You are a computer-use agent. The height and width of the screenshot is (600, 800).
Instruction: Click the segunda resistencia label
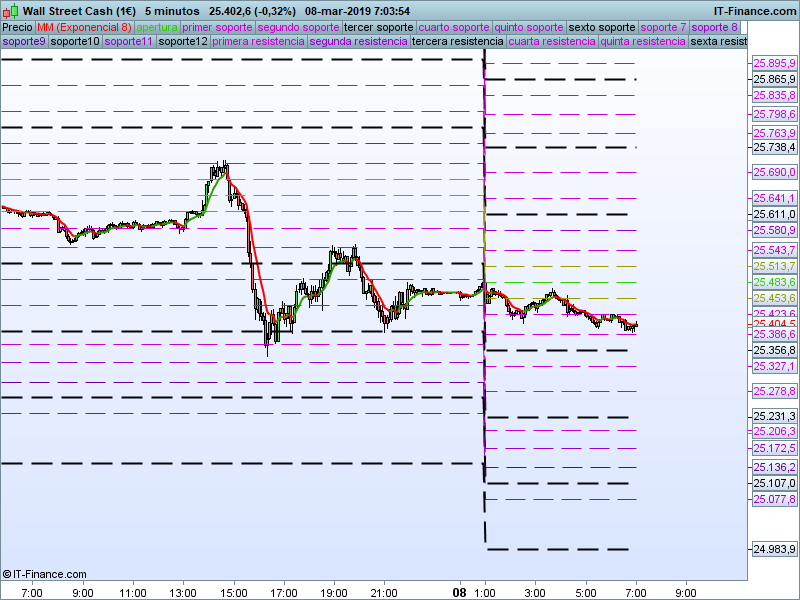pos(358,41)
